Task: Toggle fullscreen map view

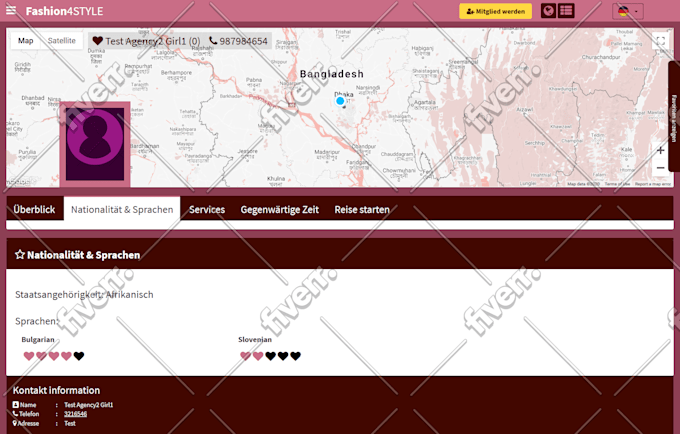Action: (x=660, y=42)
